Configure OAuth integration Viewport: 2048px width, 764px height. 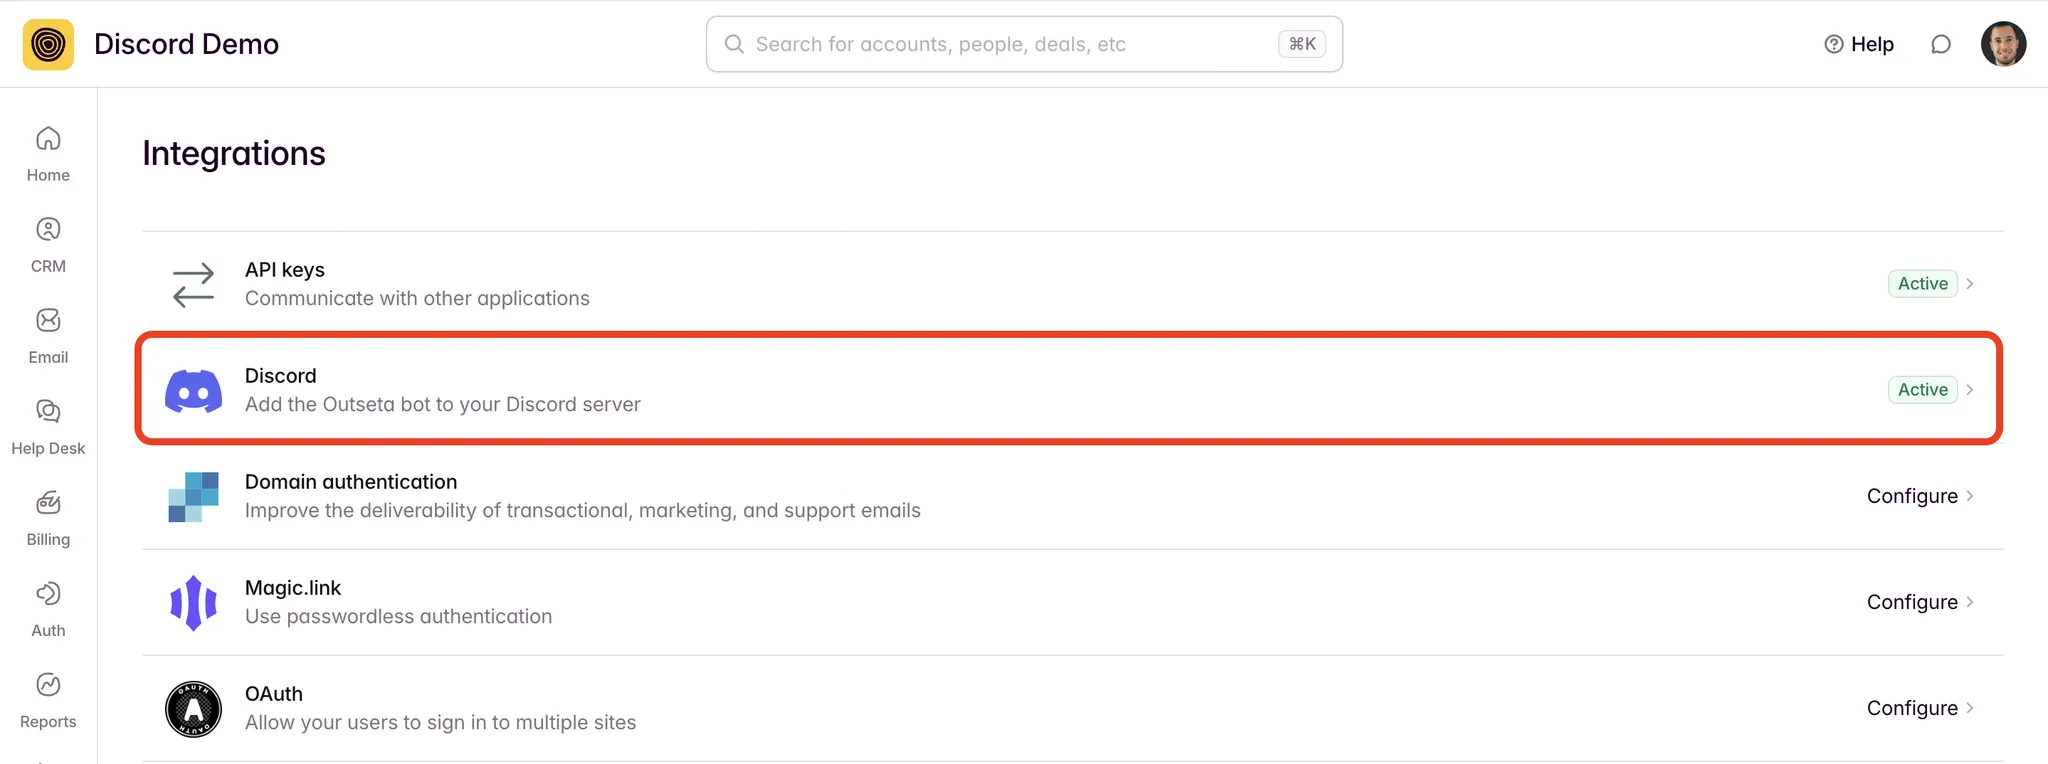(x=1912, y=708)
